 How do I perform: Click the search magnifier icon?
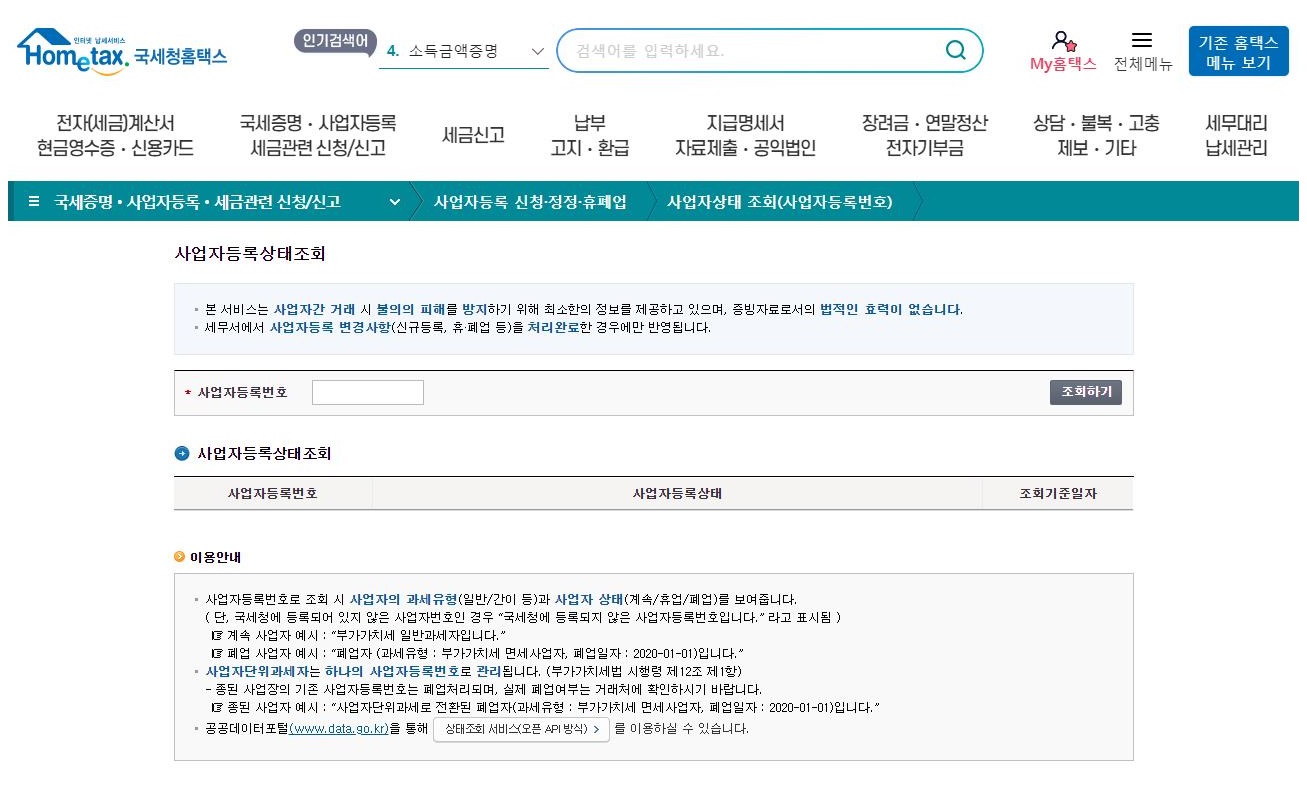point(955,49)
